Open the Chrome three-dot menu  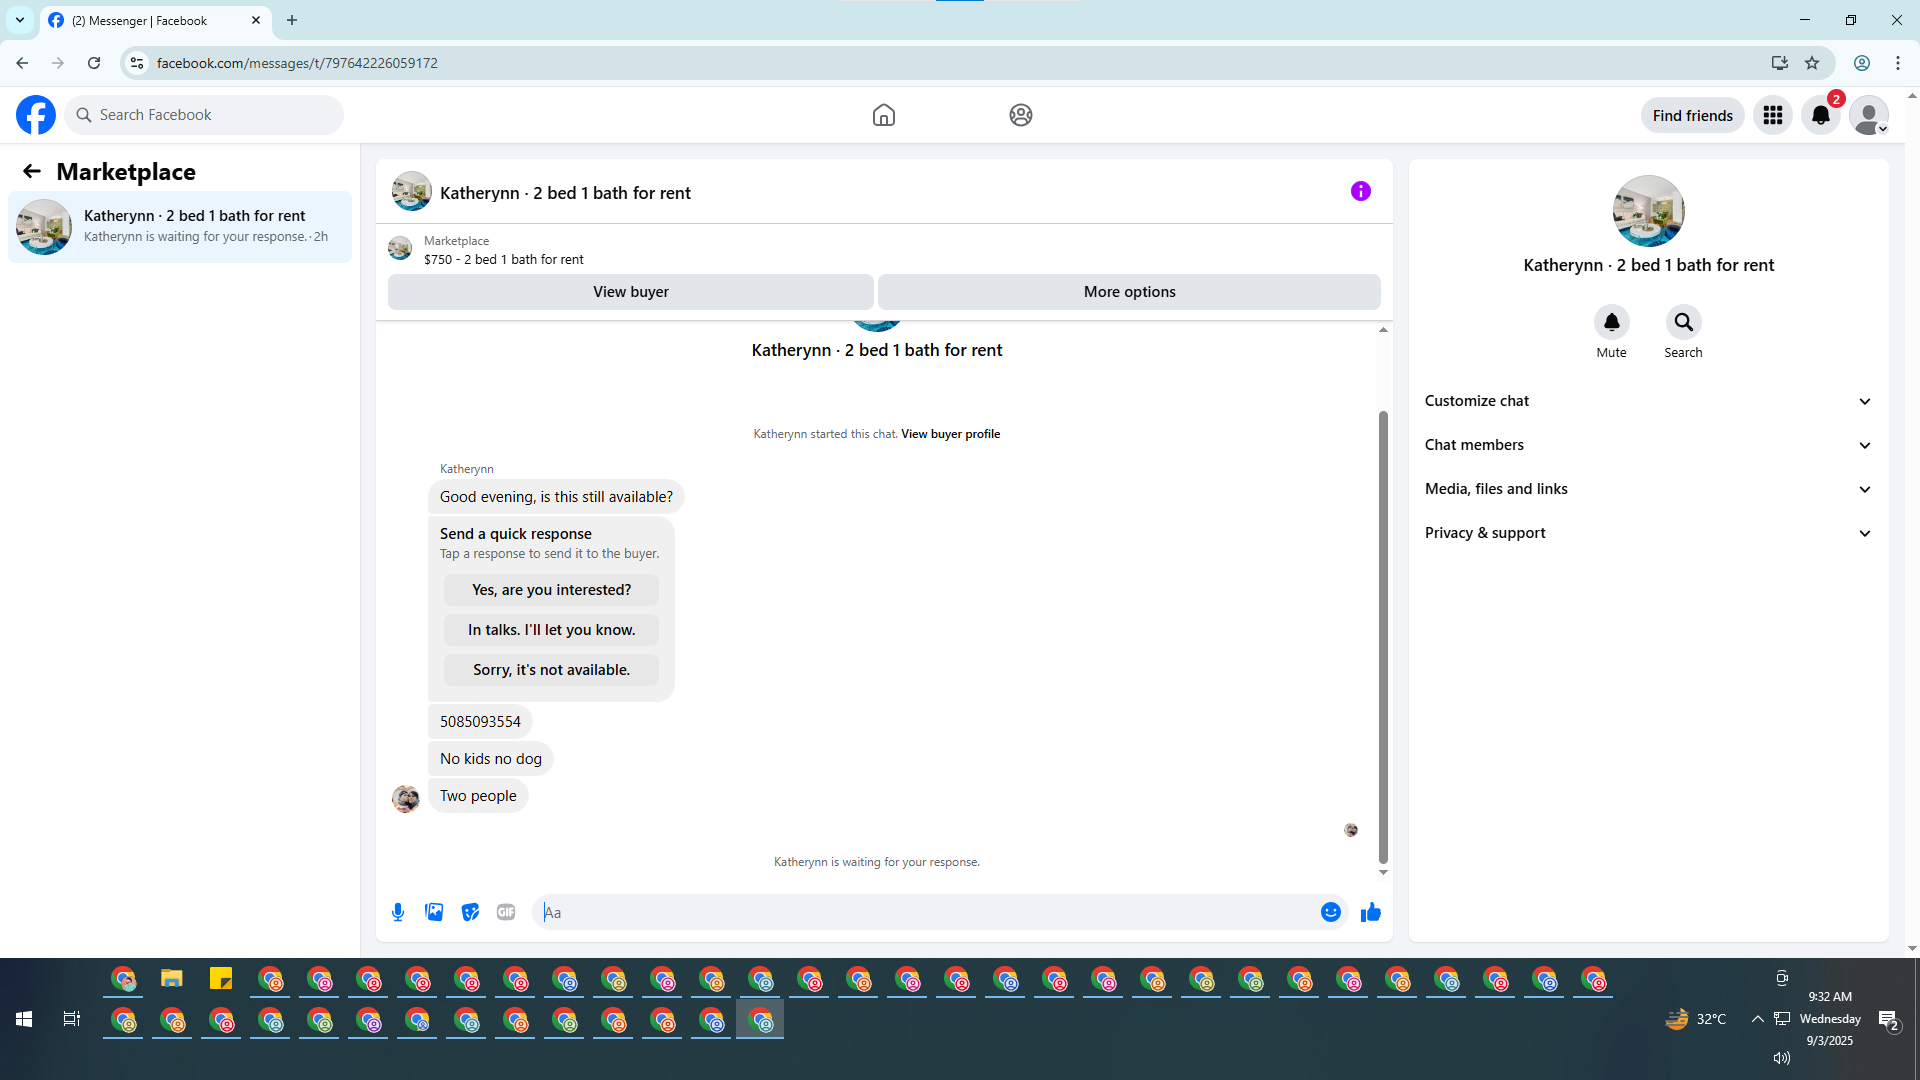[1898, 63]
